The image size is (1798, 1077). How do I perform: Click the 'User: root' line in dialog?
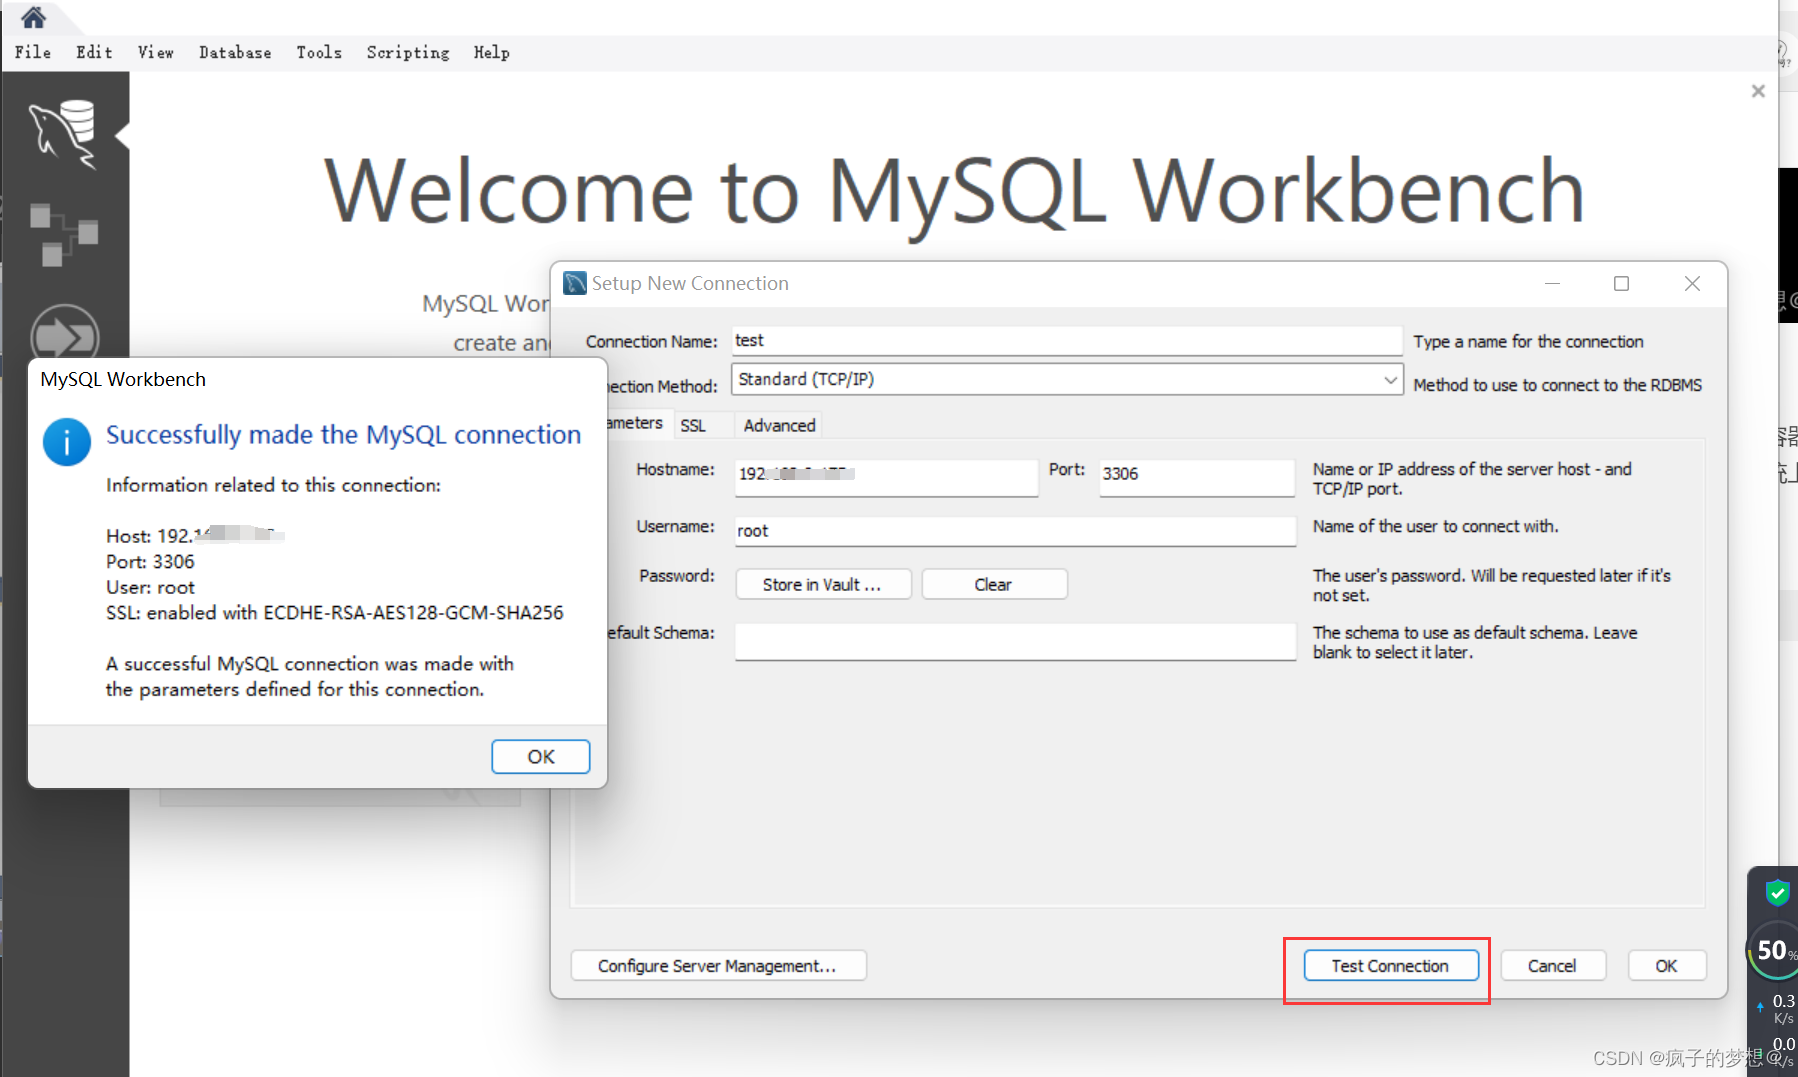[150, 587]
